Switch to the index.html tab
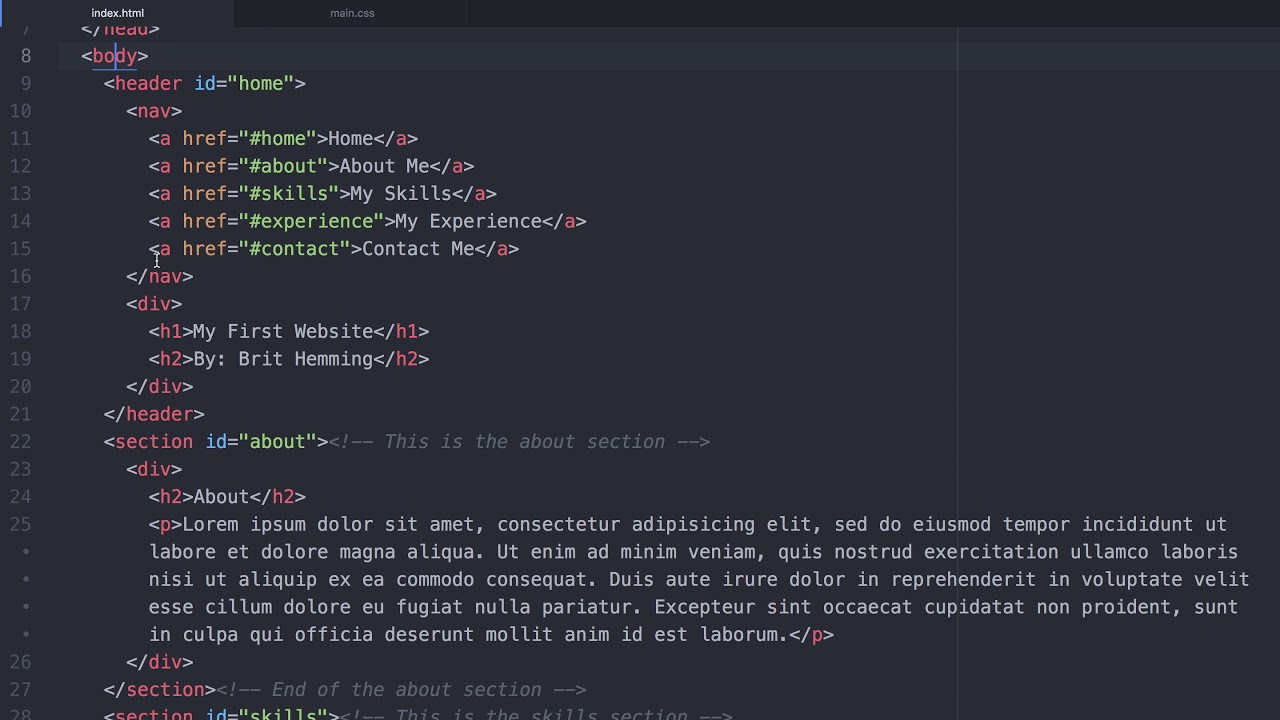 [x=117, y=13]
